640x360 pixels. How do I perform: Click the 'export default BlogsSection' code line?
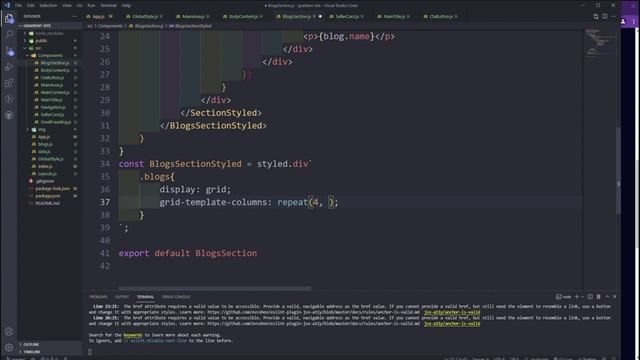point(188,253)
